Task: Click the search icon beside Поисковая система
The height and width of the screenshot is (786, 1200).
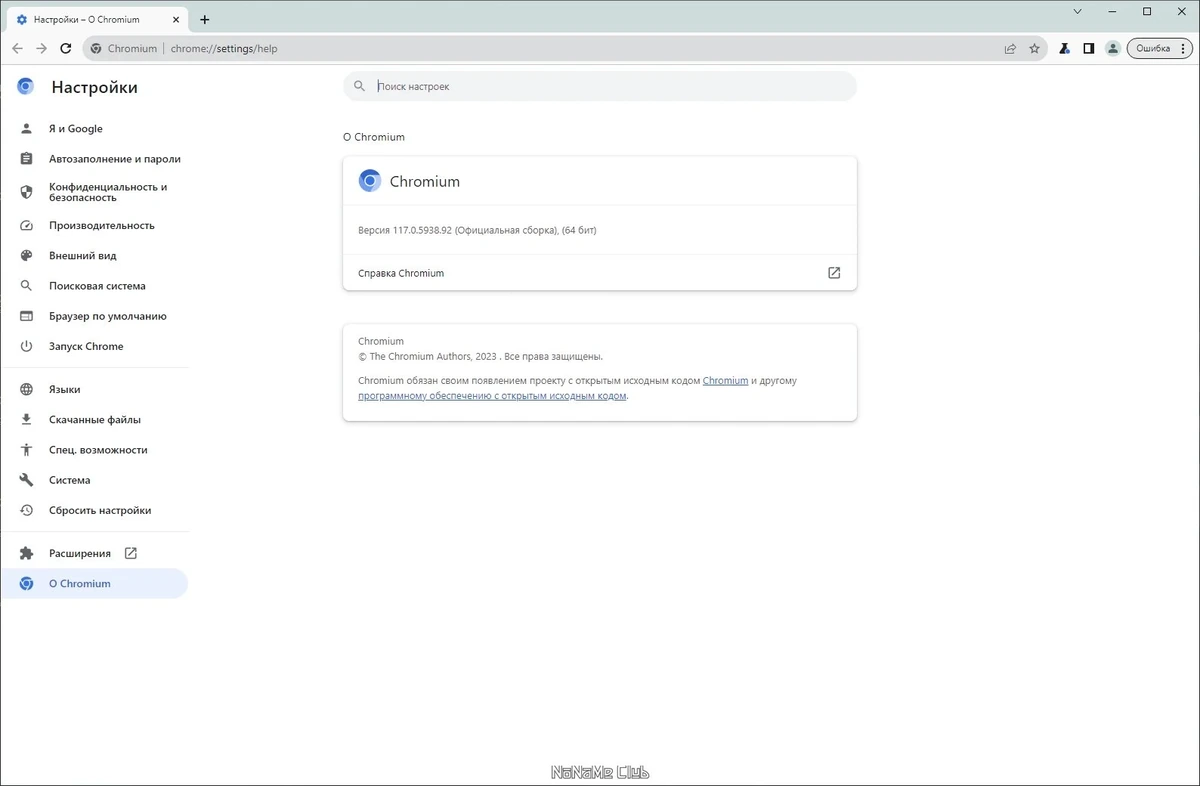Action: tap(27, 286)
